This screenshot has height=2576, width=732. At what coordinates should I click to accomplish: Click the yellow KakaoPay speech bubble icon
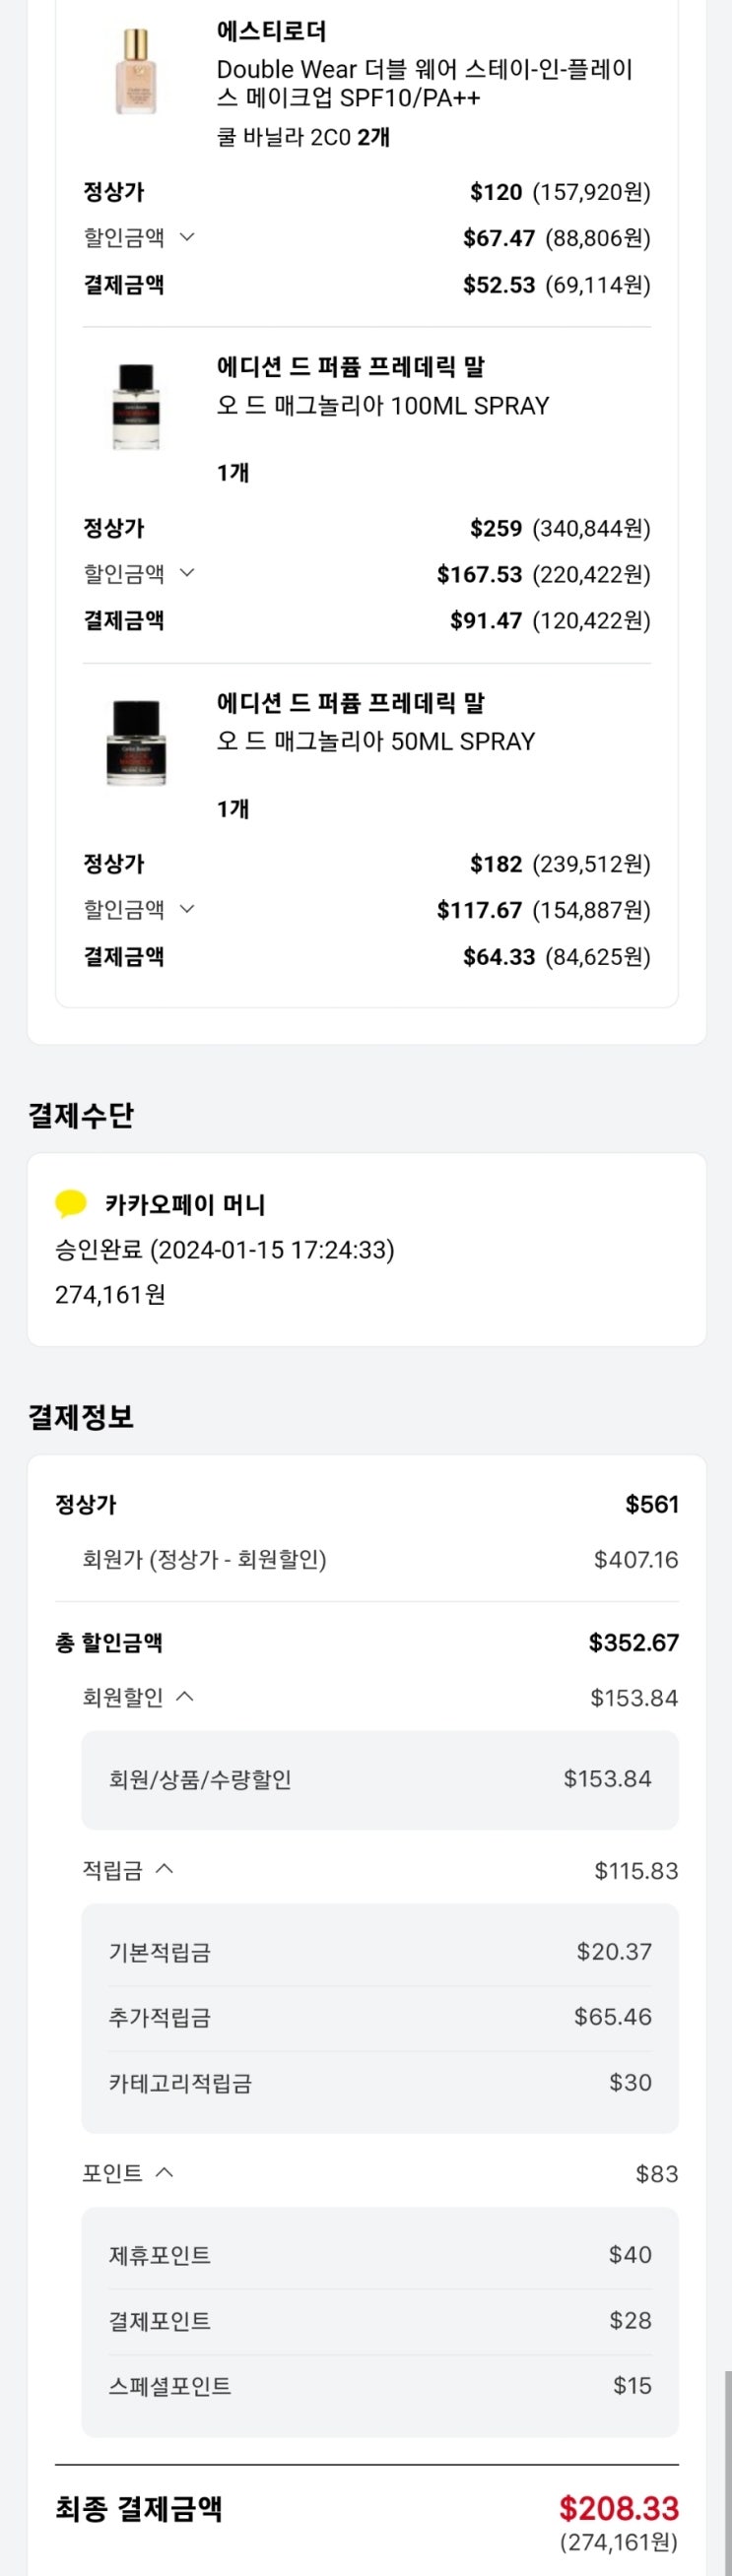point(71,1203)
